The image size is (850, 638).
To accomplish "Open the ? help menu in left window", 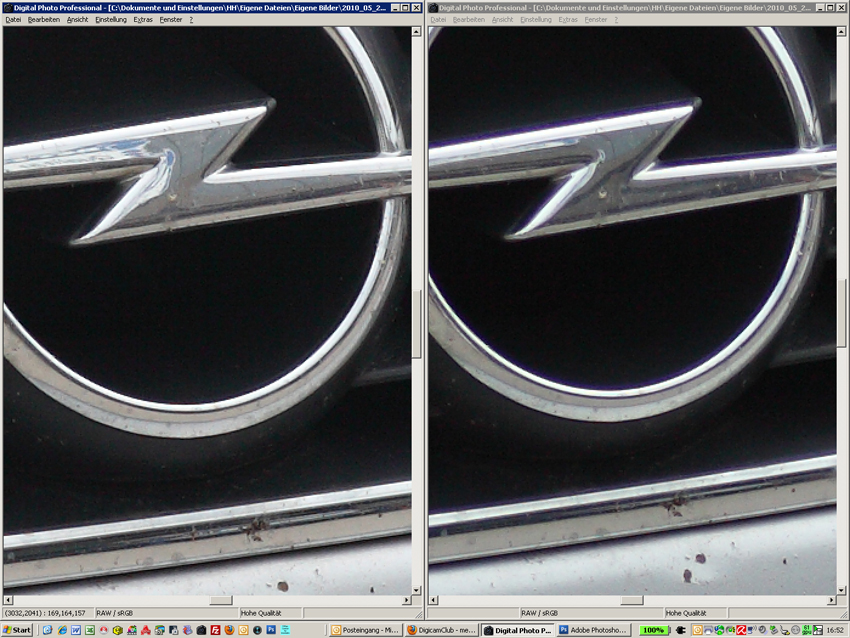I will pyautogui.click(x=191, y=20).
